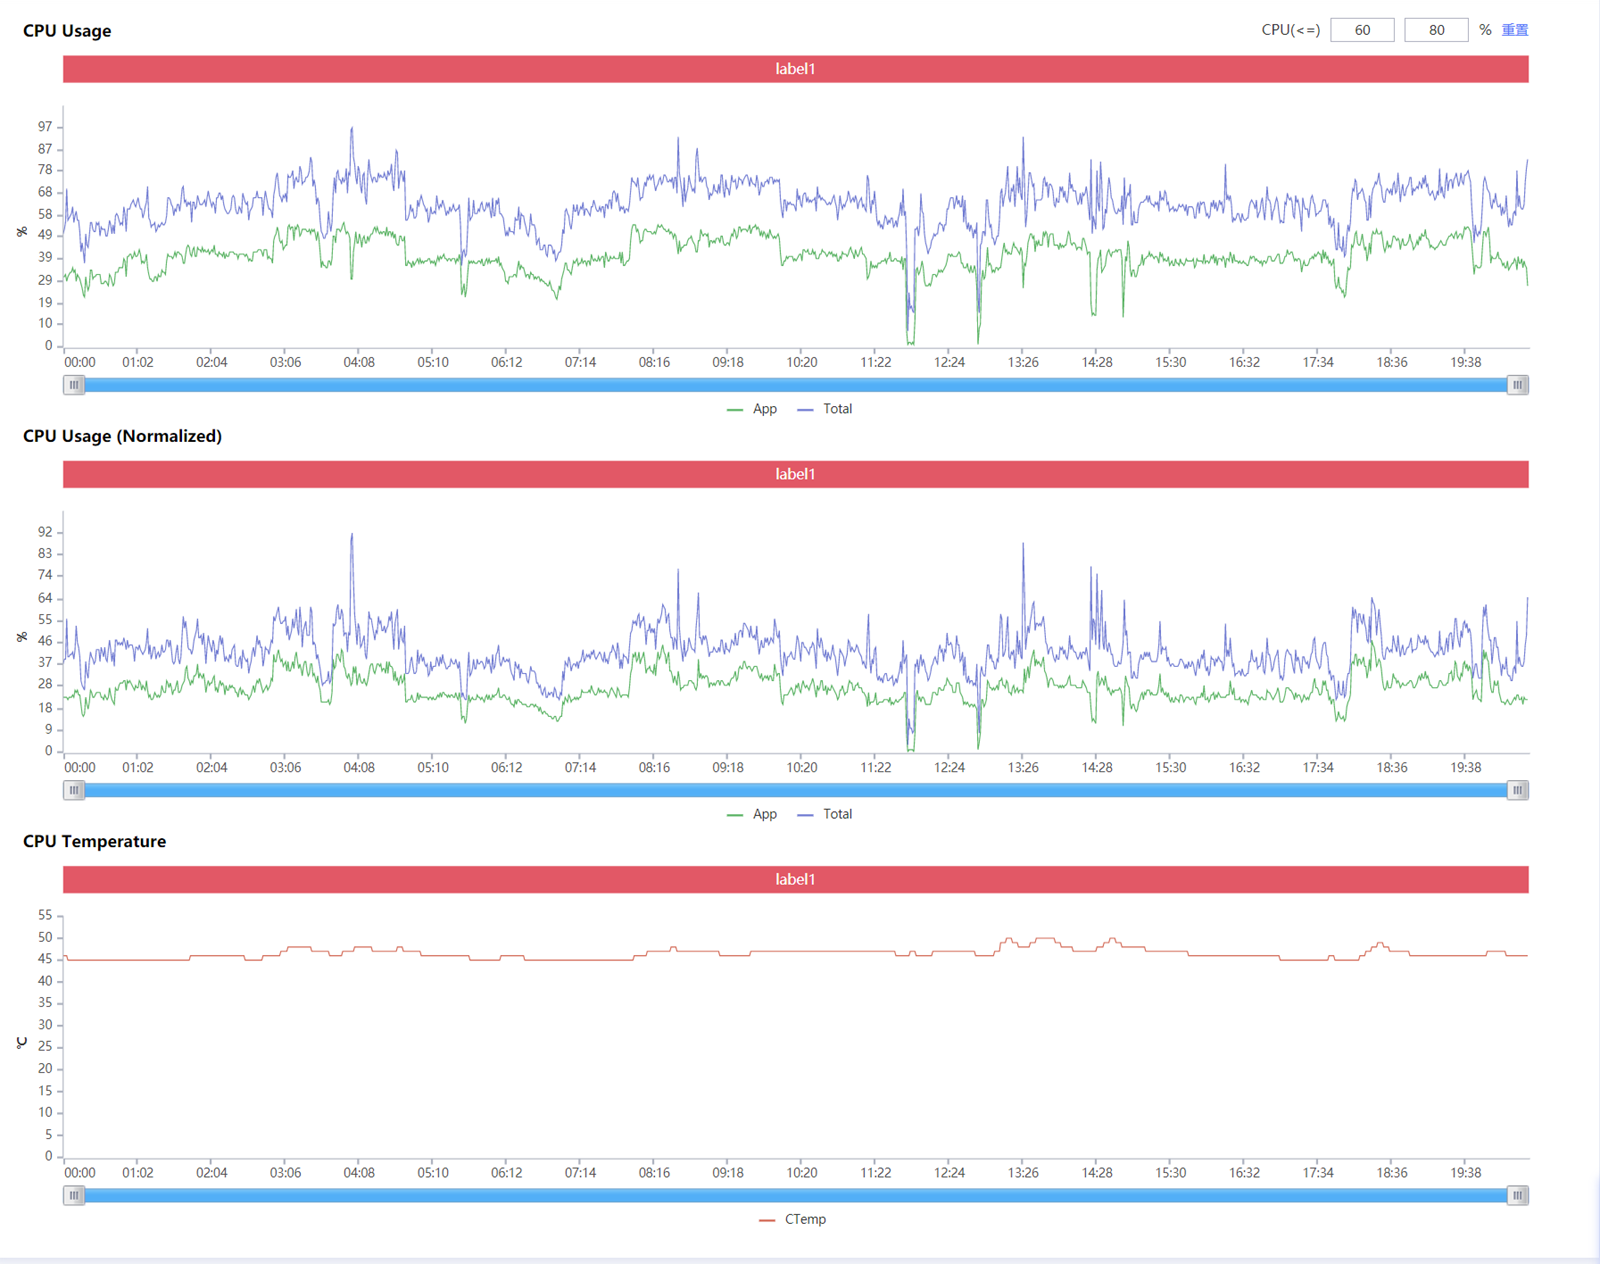Click the blue 重置 reset link
Screen dimensions: 1600x1264
[1514, 30]
